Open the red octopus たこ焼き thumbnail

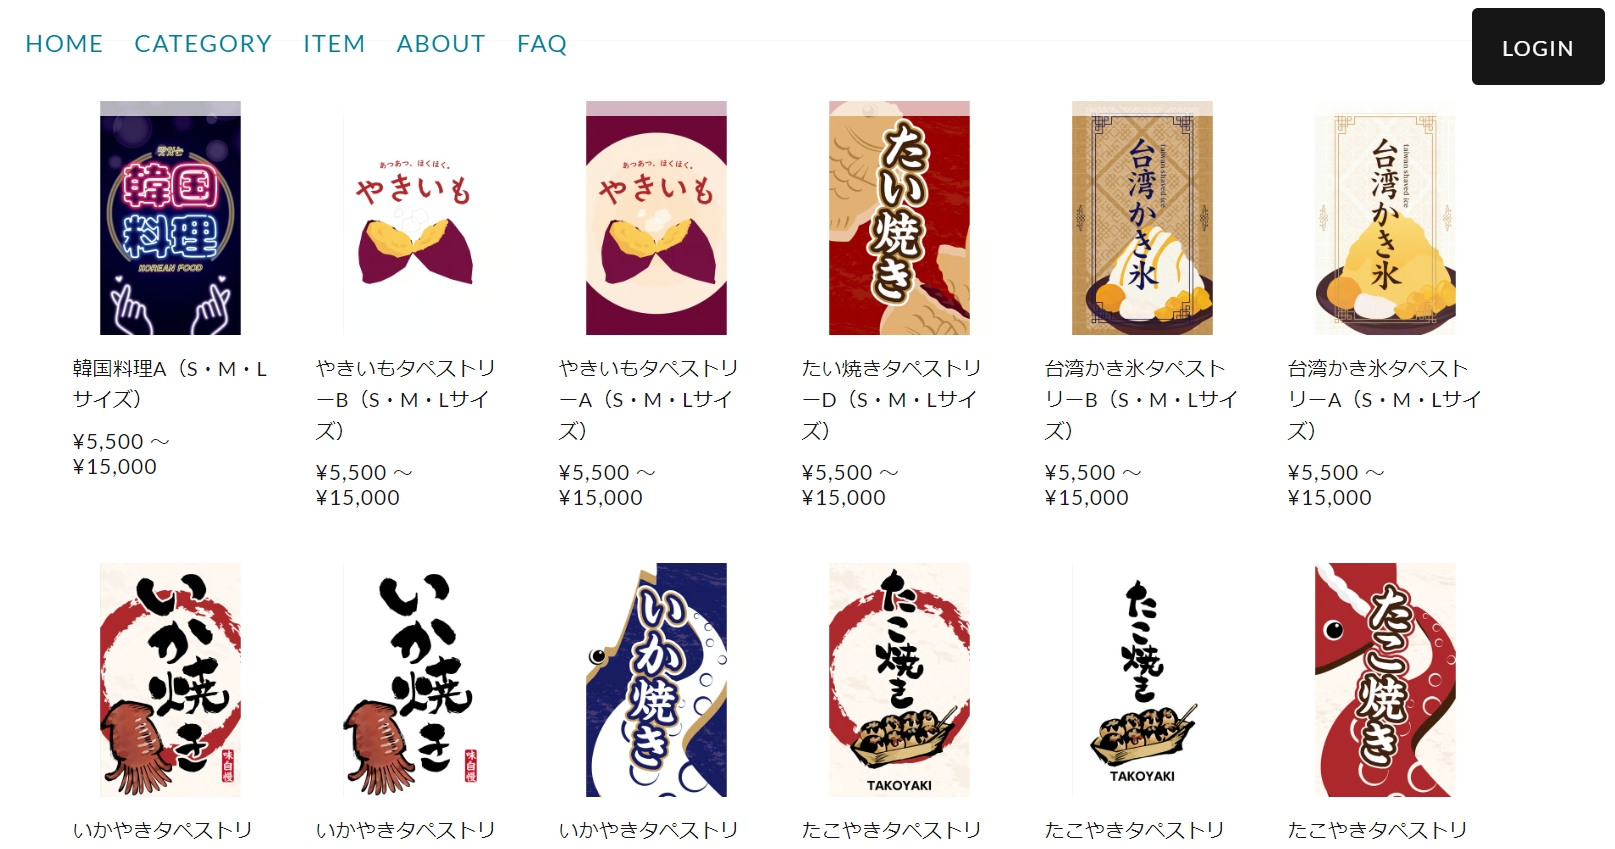1385,680
